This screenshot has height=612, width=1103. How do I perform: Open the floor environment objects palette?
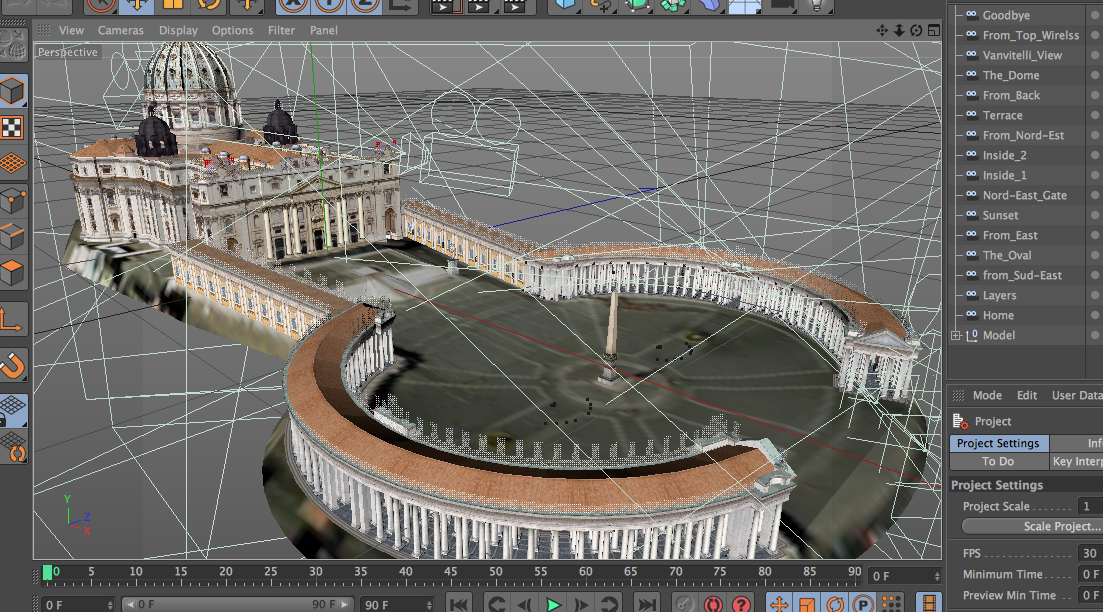(x=744, y=6)
